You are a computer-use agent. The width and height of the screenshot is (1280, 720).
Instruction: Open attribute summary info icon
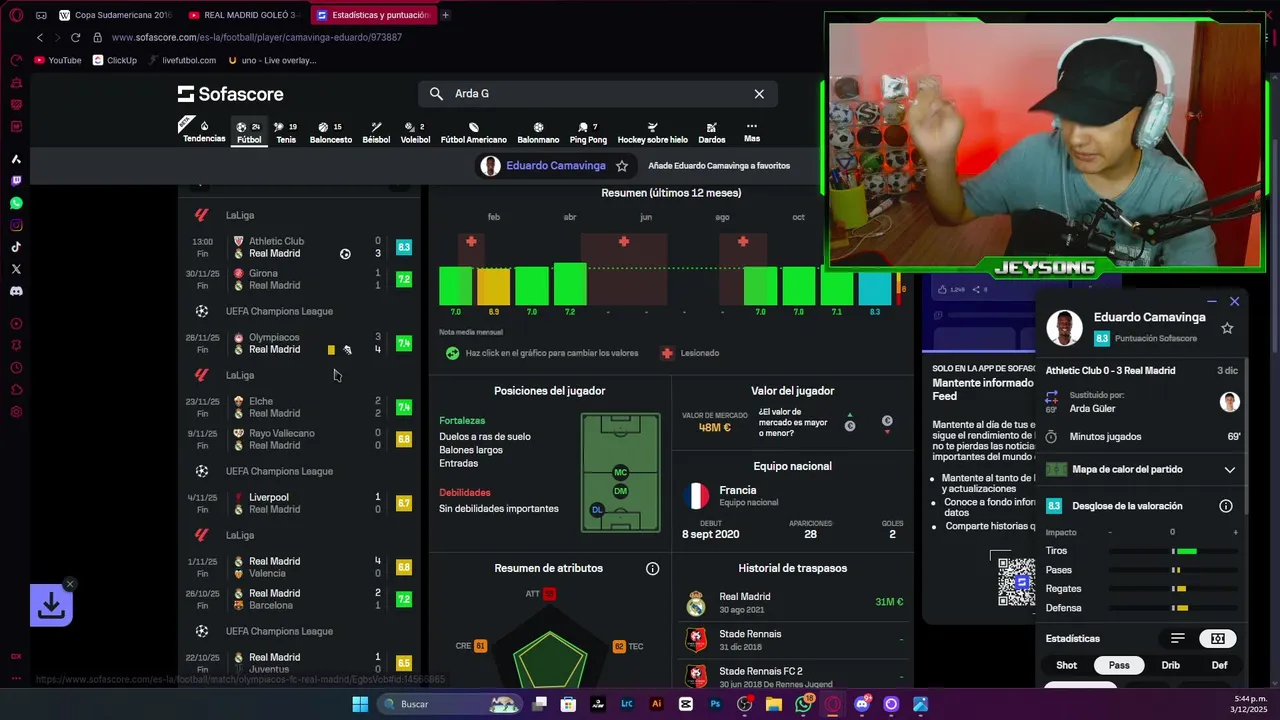coord(652,569)
